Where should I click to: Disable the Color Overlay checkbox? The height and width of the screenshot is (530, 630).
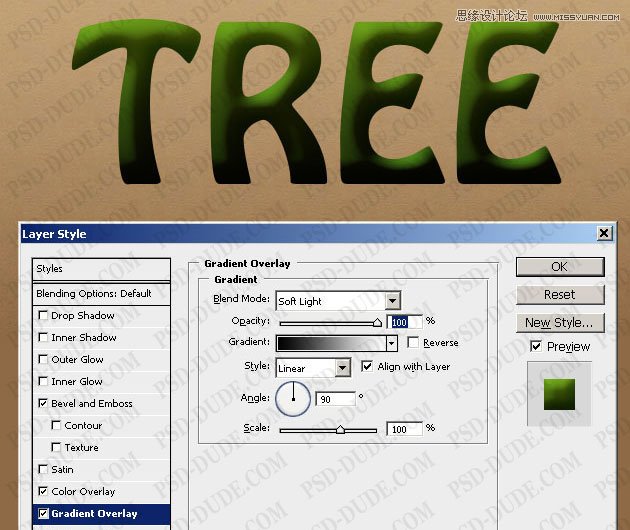click(43, 491)
